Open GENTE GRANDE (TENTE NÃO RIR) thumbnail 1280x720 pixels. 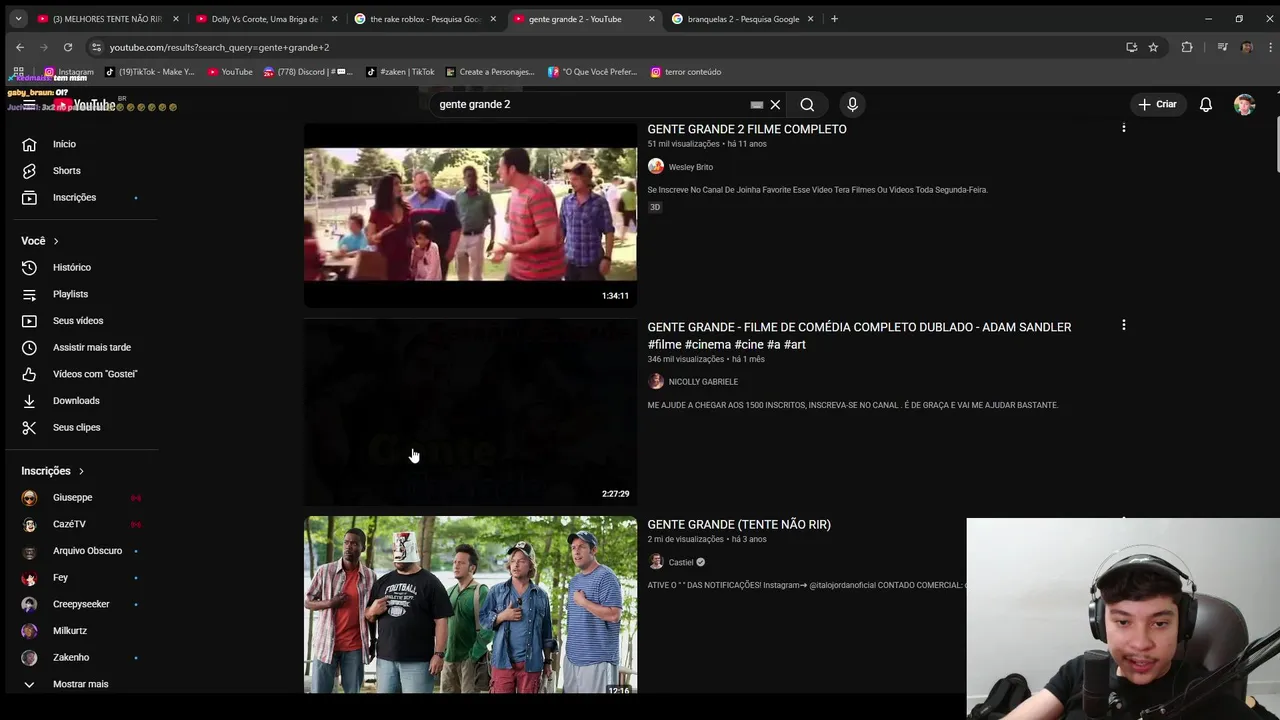470,605
